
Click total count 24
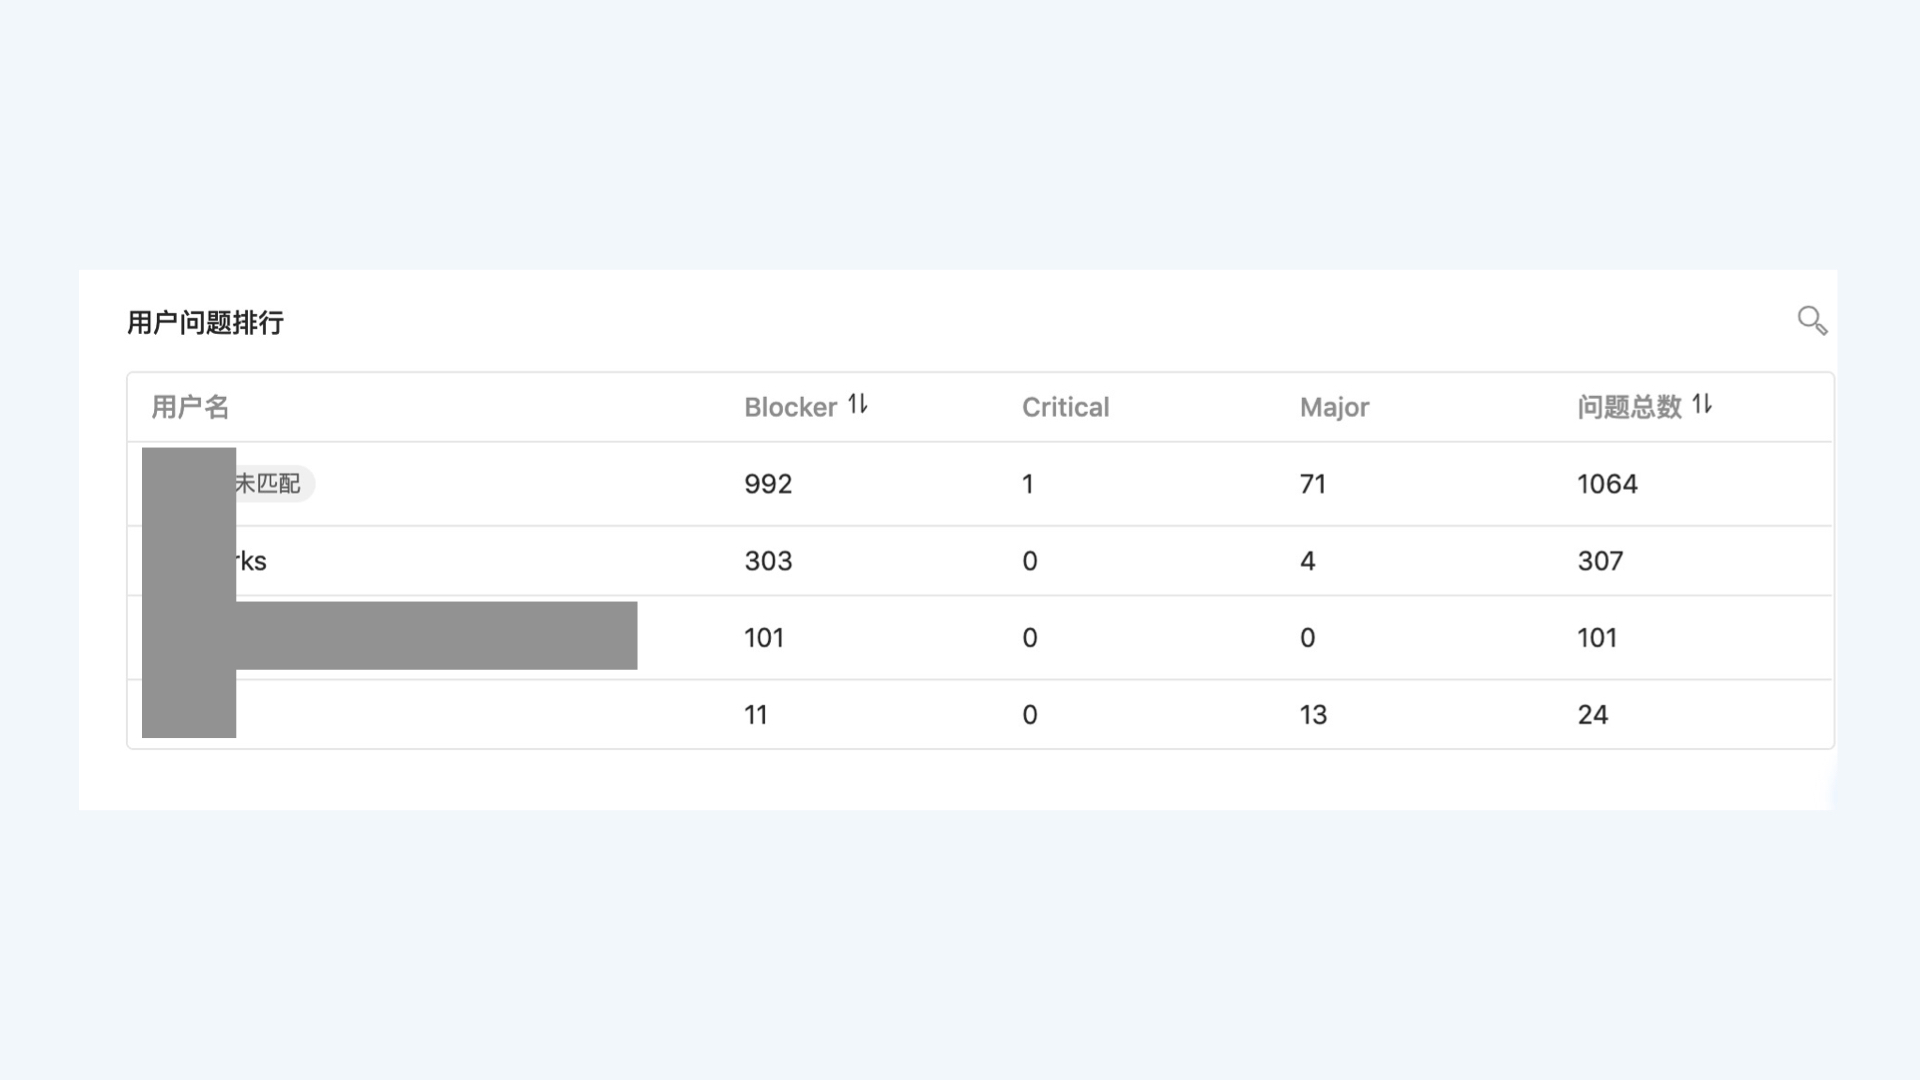[1593, 715]
